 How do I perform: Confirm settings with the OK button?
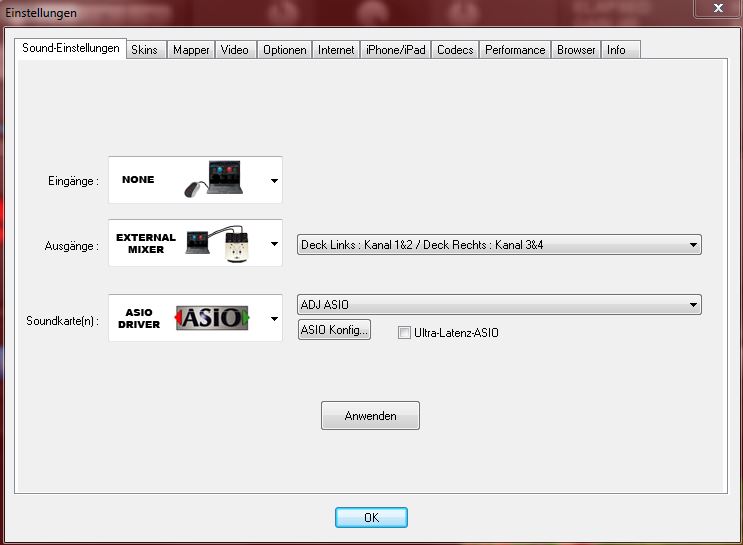(371, 518)
